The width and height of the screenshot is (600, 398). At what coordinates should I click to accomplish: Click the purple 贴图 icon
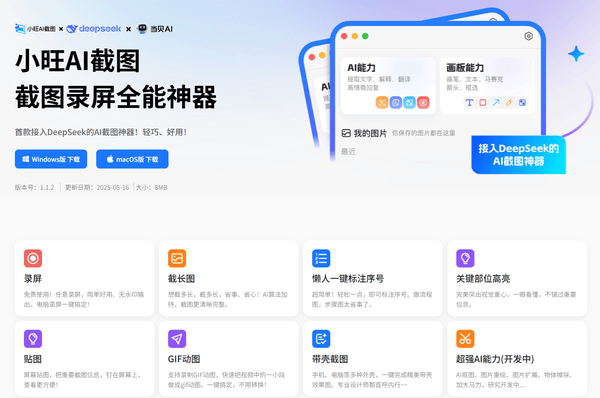pos(33,339)
